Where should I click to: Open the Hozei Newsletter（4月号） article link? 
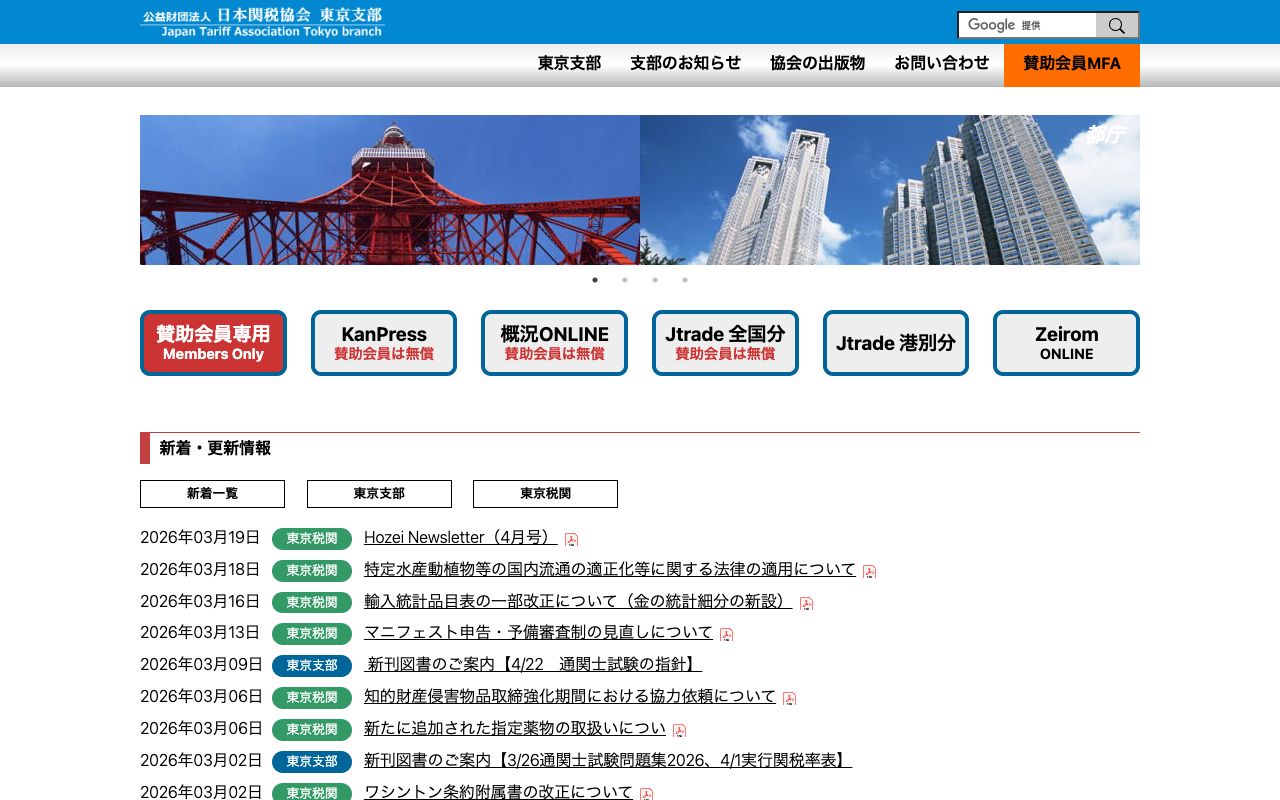(460, 537)
